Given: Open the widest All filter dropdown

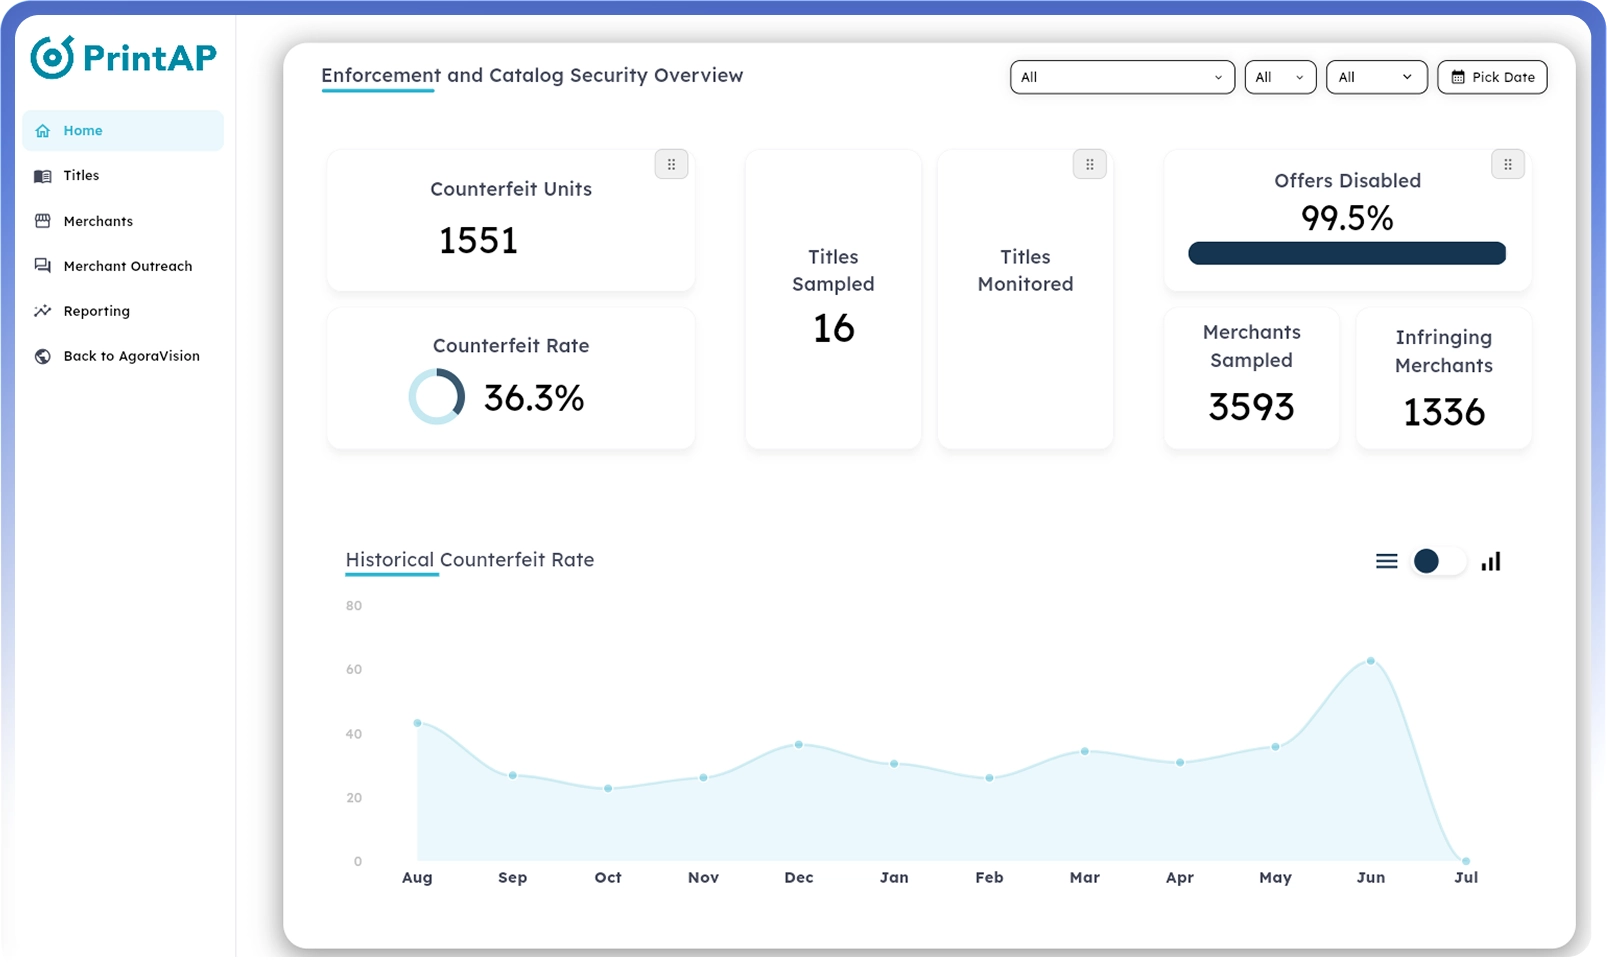Looking at the screenshot, I should click(1122, 77).
